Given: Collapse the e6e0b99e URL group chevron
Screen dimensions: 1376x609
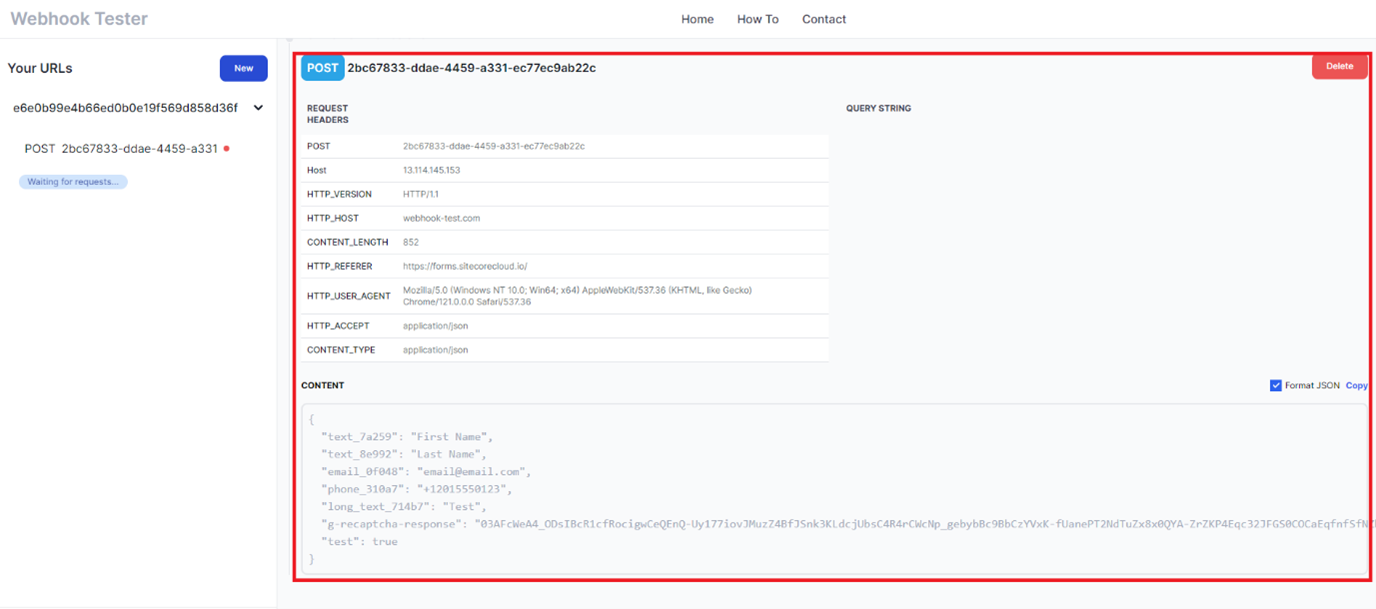Looking at the screenshot, I should click(258, 108).
